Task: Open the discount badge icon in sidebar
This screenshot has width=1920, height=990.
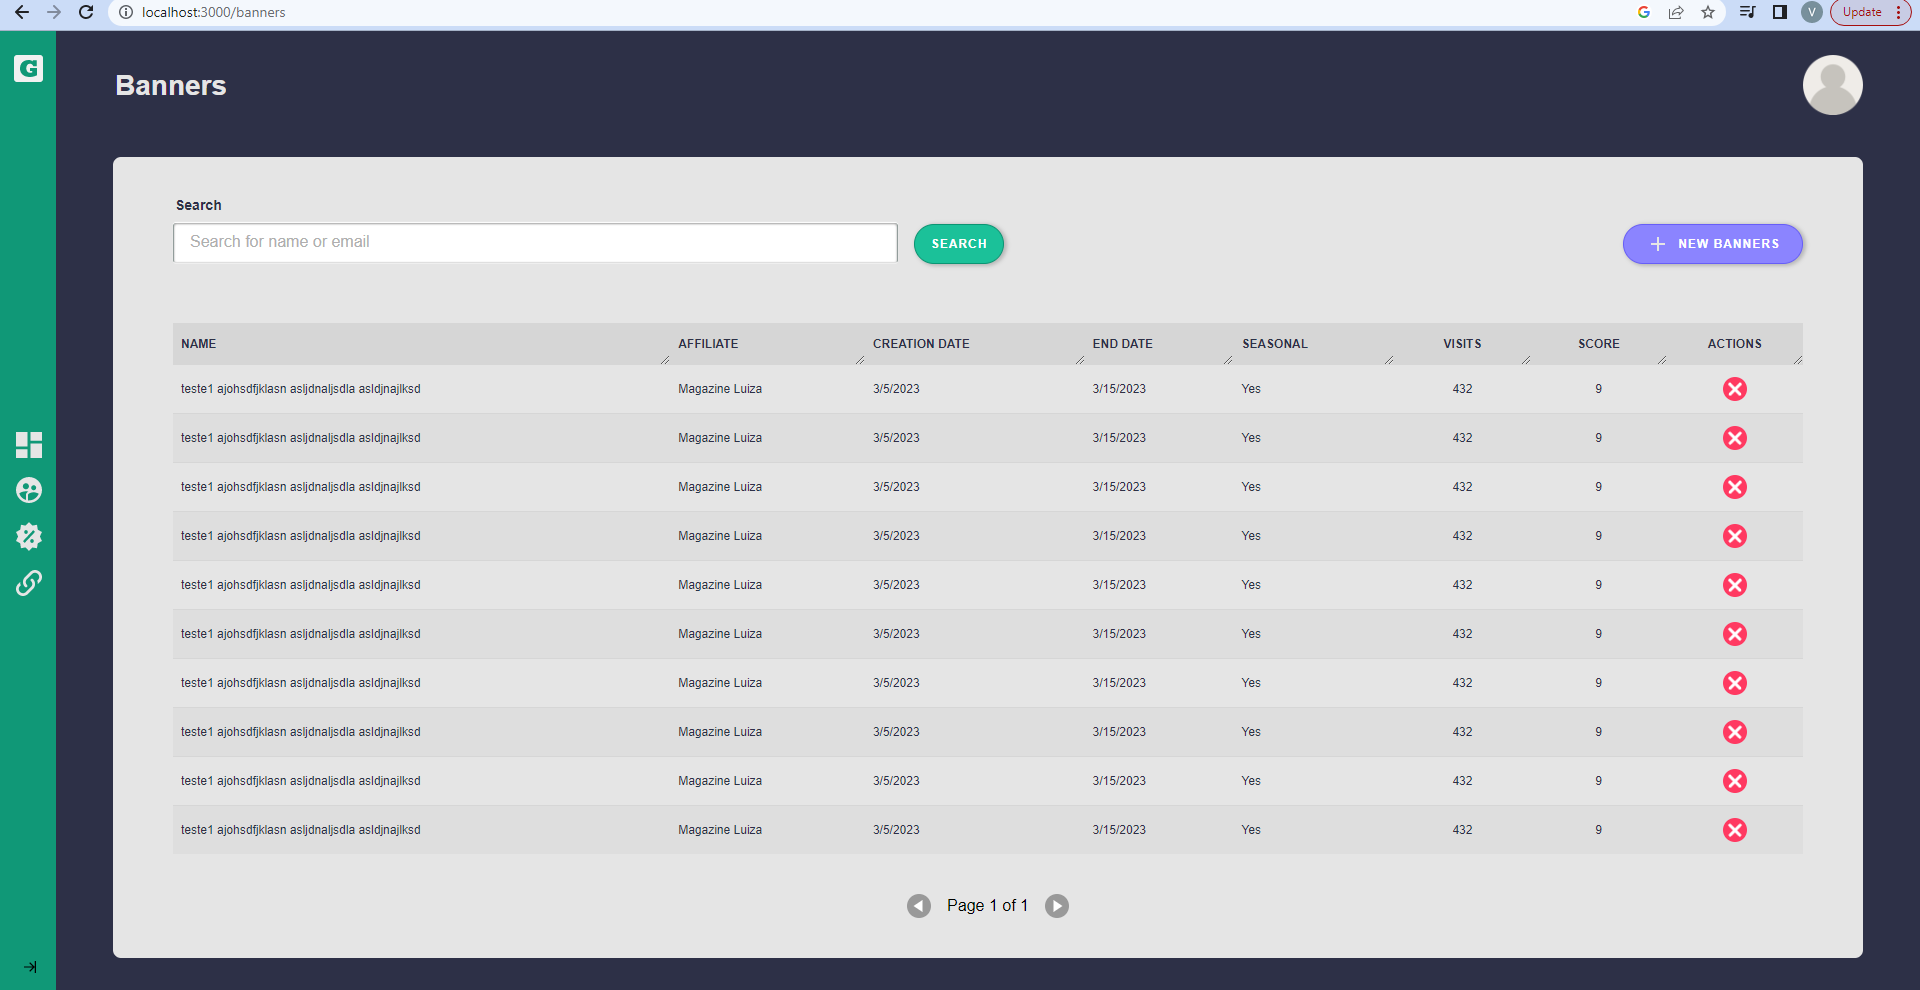Action: click(29, 537)
